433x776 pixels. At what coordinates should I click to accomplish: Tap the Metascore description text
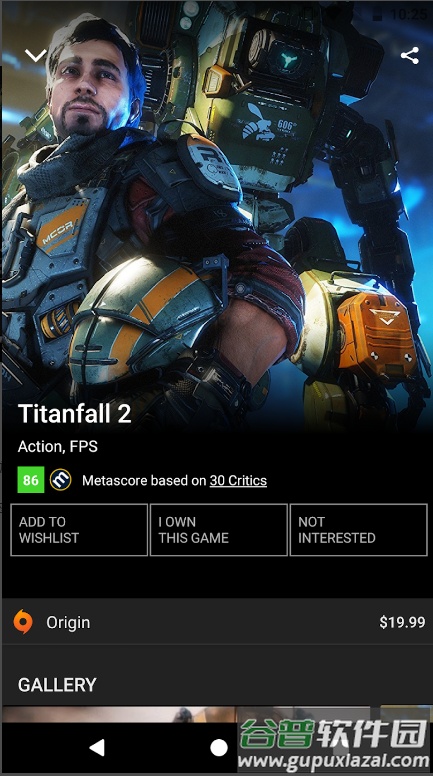pos(174,481)
